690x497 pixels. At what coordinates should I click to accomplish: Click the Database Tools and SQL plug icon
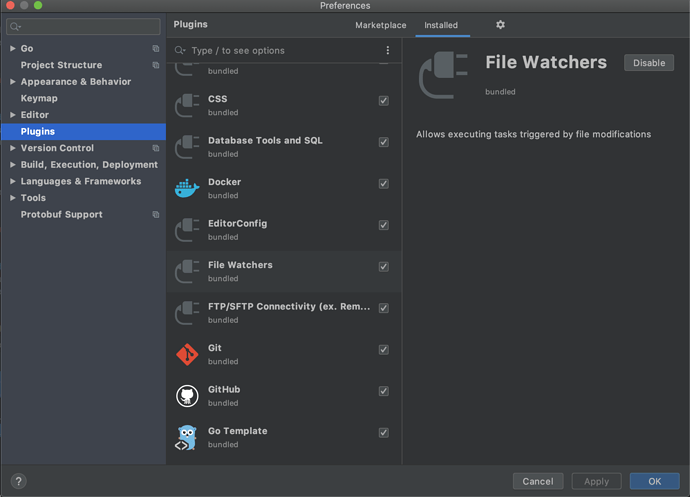pos(187,147)
